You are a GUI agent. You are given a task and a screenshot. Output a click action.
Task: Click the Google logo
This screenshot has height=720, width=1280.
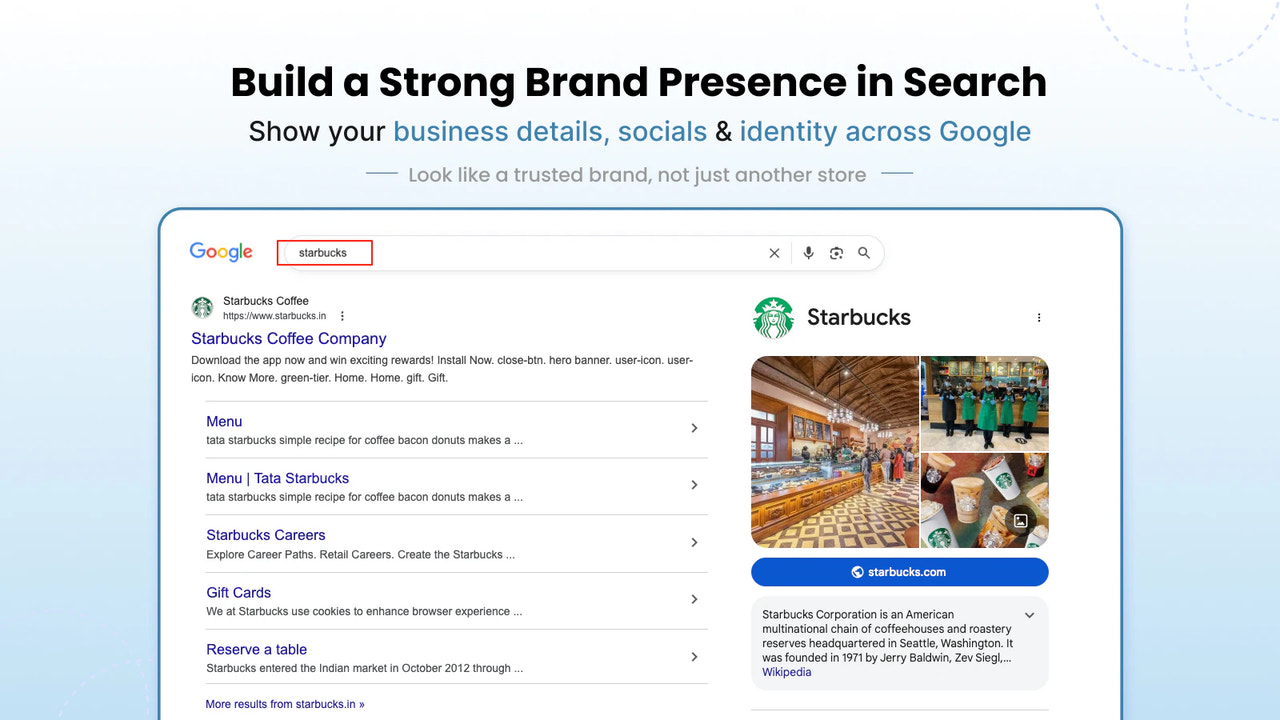221,252
